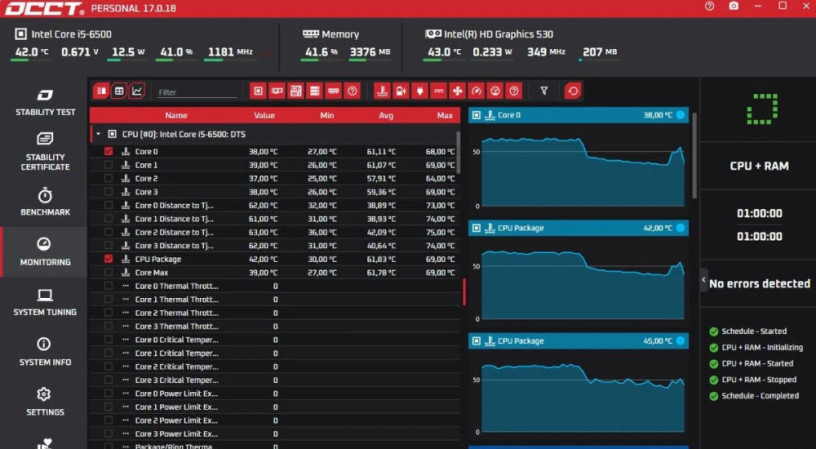Click the Filter text field
The width and height of the screenshot is (816, 449).
(197, 92)
